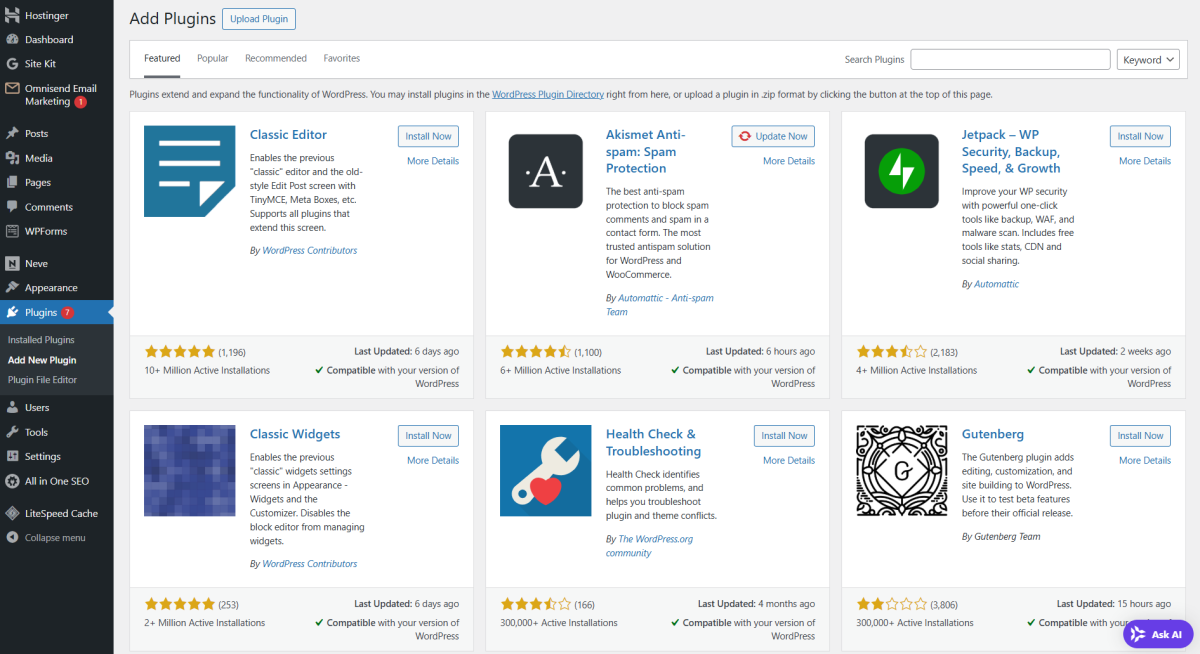This screenshot has height=654, width=1200.
Task: Open the Favorites tab
Action: click(x=342, y=59)
